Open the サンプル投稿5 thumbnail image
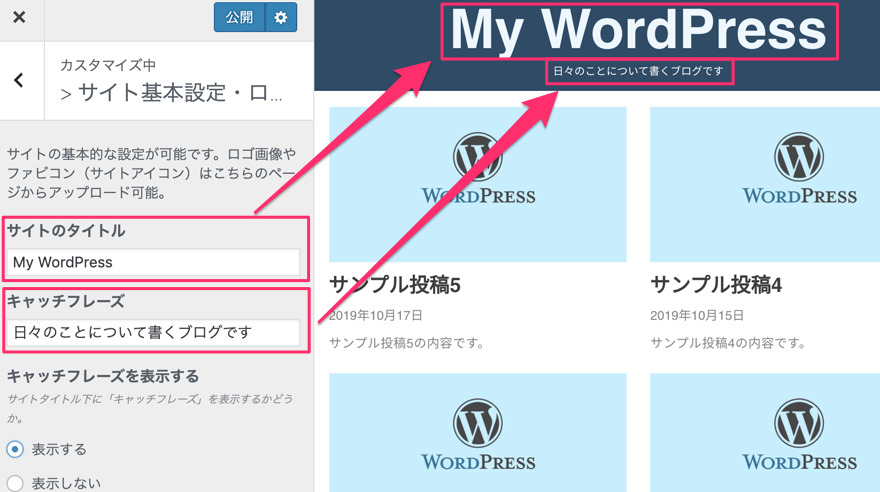 tap(478, 184)
